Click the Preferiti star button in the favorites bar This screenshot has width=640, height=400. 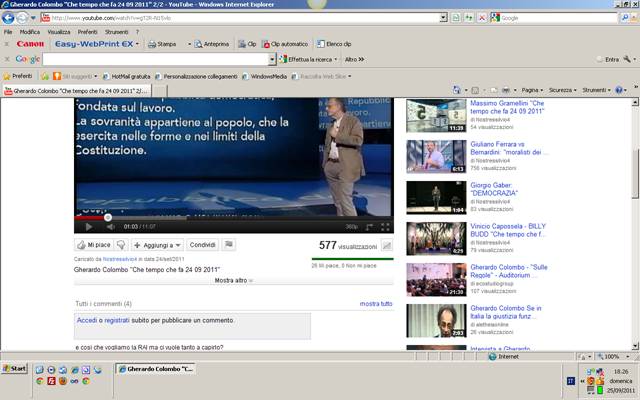tap(18, 76)
